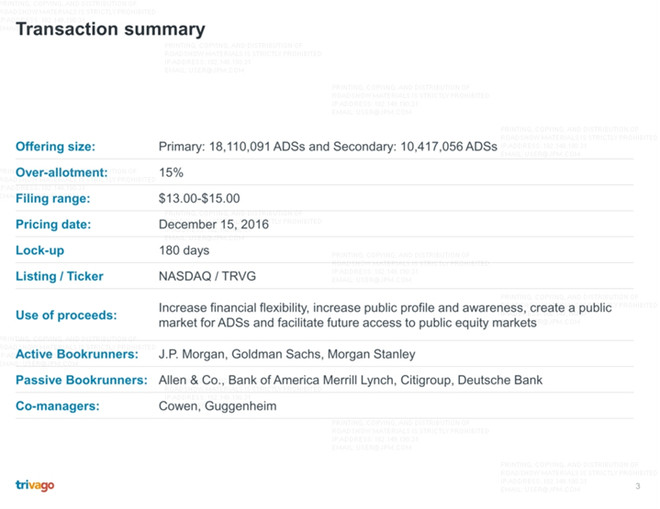Click the Cowen, Guggenheim text
Screen dimensions: 660x509
click(x=217, y=406)
